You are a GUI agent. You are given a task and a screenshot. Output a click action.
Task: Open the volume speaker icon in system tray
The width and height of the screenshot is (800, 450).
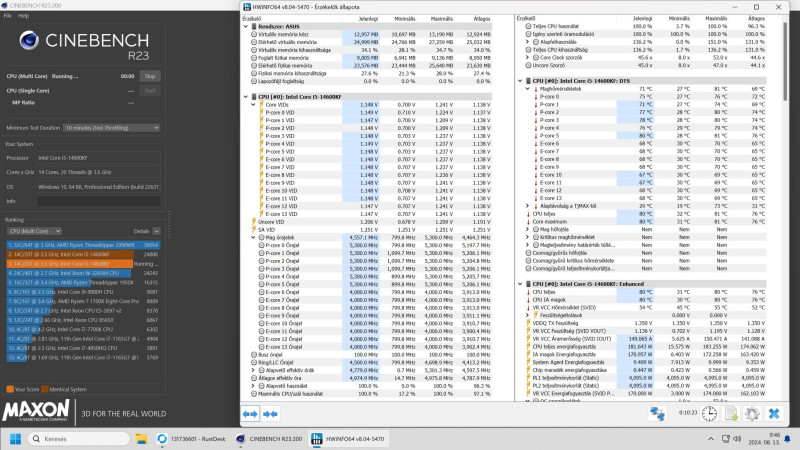coord(737,439)
